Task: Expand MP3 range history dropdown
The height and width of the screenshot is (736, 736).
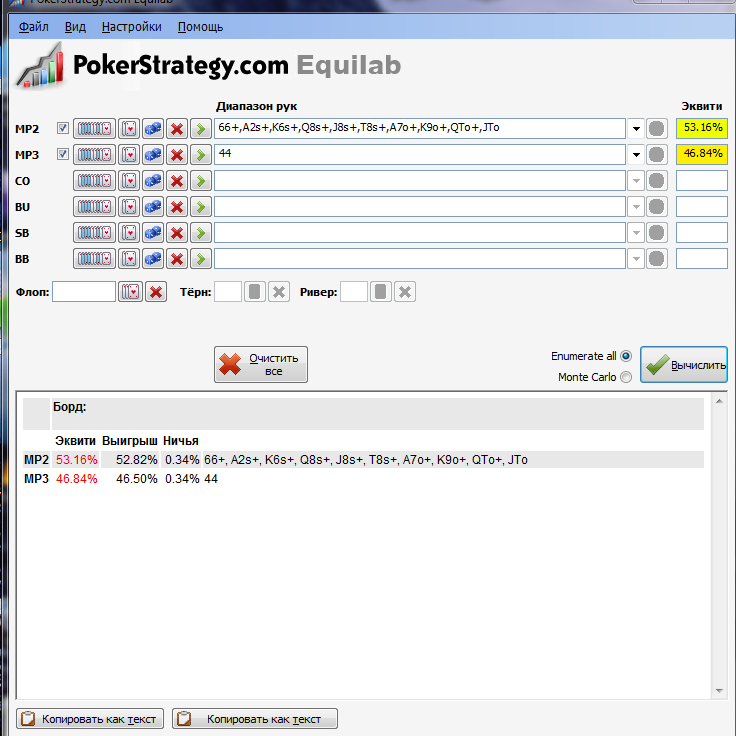Action: coord(636,154)
